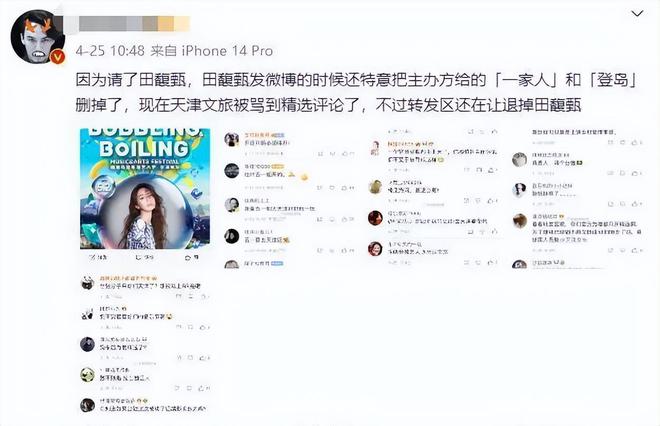The height and width of the screenshot is (426, 660).
Task: Click the woman's portrait in festival poster
Action: [x=144, y=213]
